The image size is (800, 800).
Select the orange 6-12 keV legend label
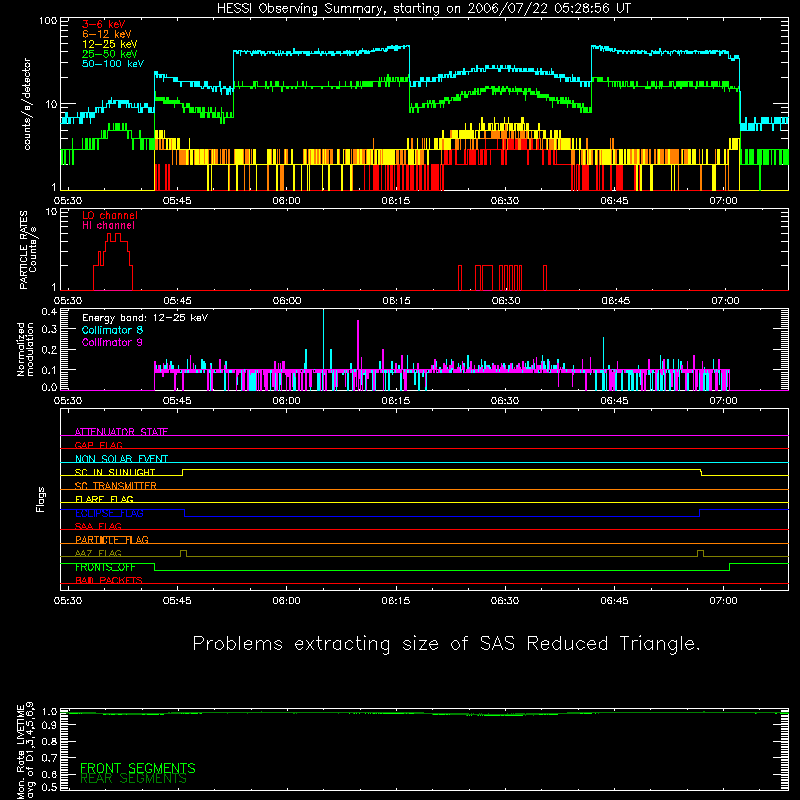(x=107, y=34)
